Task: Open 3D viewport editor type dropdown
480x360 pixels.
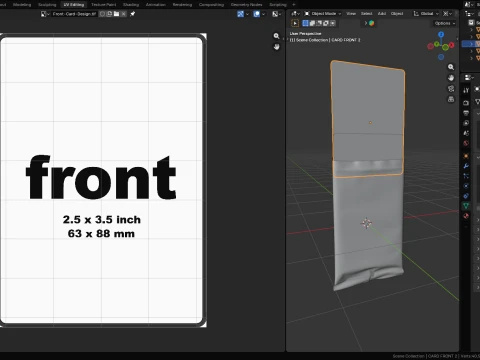Action: [x=295, y=14]
